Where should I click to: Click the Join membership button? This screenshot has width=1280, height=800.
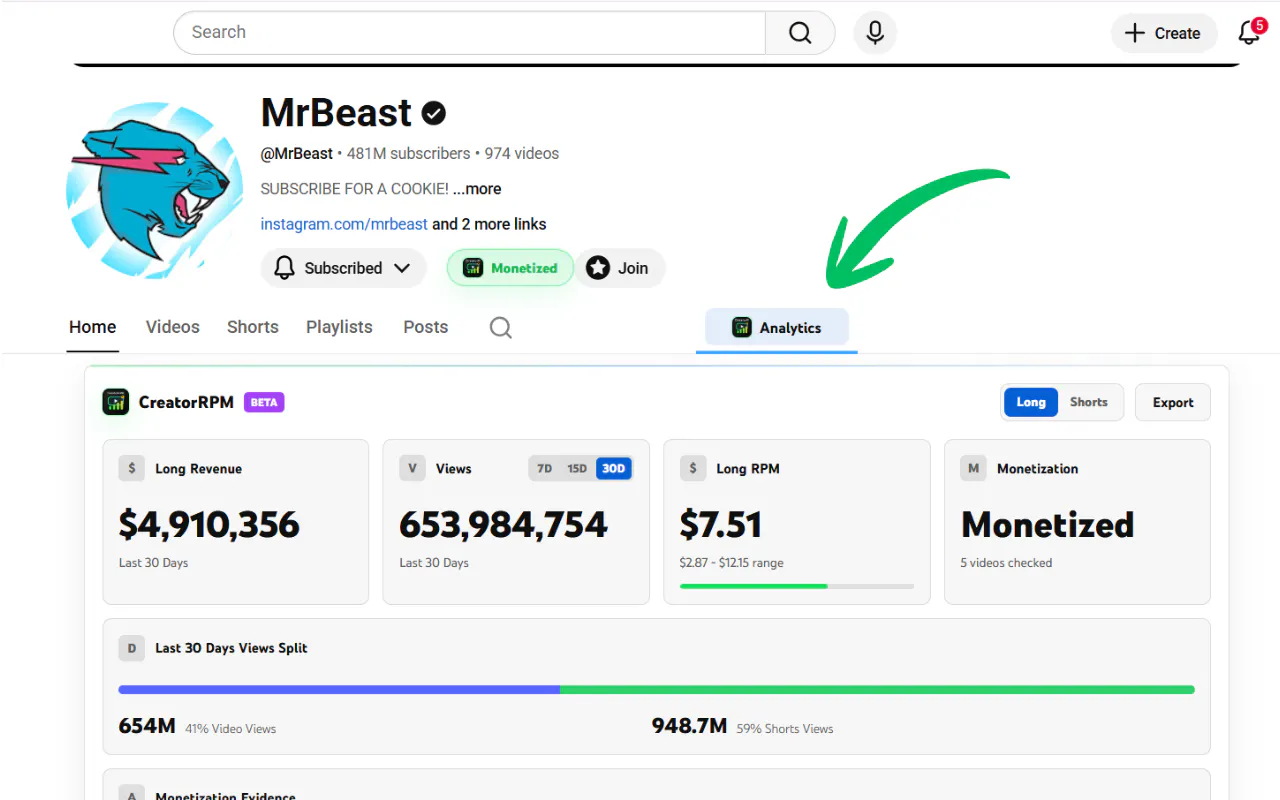[620, 268]
